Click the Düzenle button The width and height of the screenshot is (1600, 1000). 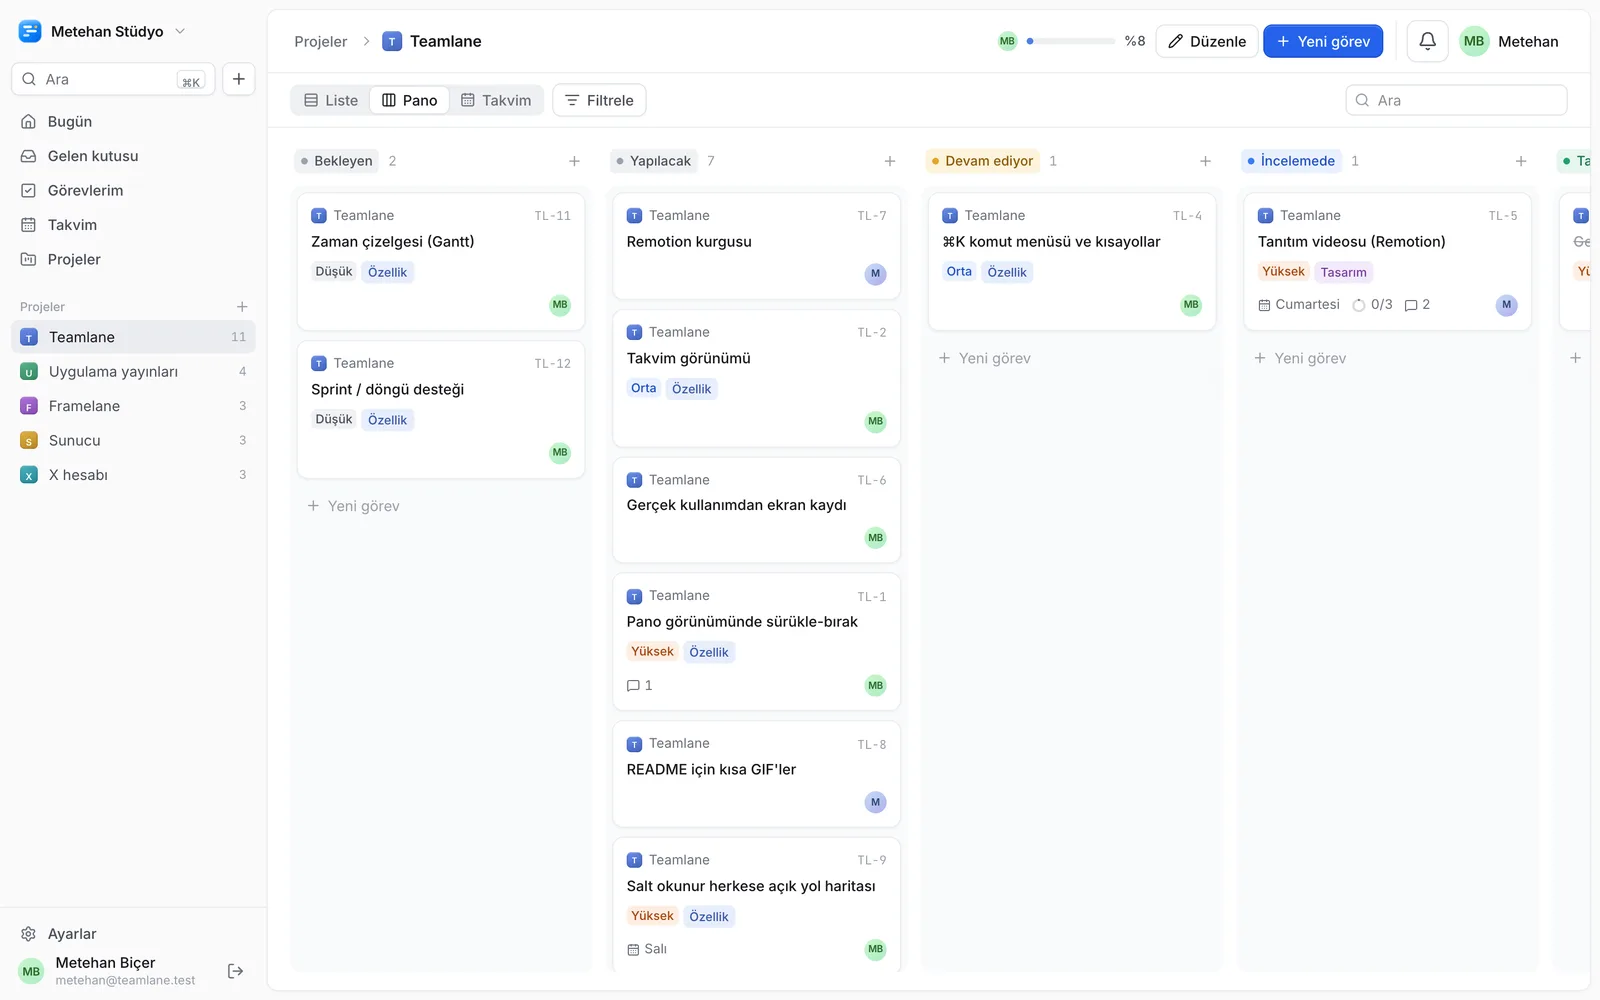tap(1207, 41)
